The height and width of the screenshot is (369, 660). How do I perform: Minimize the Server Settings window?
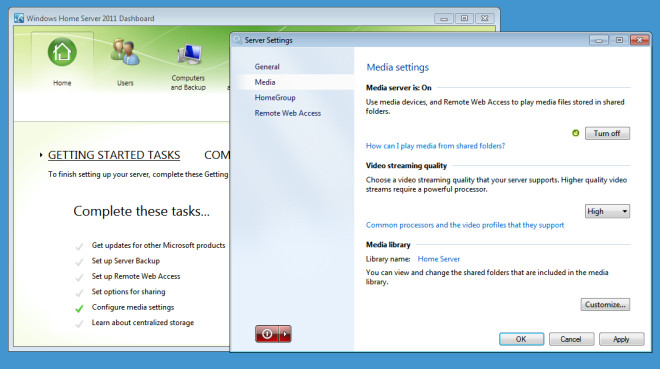coord(599,40)
